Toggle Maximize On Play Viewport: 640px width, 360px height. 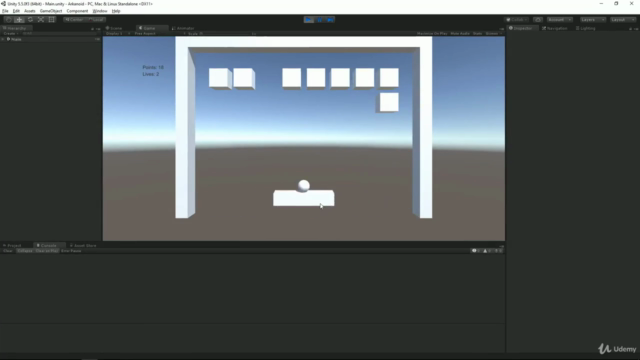coord(432,33)
